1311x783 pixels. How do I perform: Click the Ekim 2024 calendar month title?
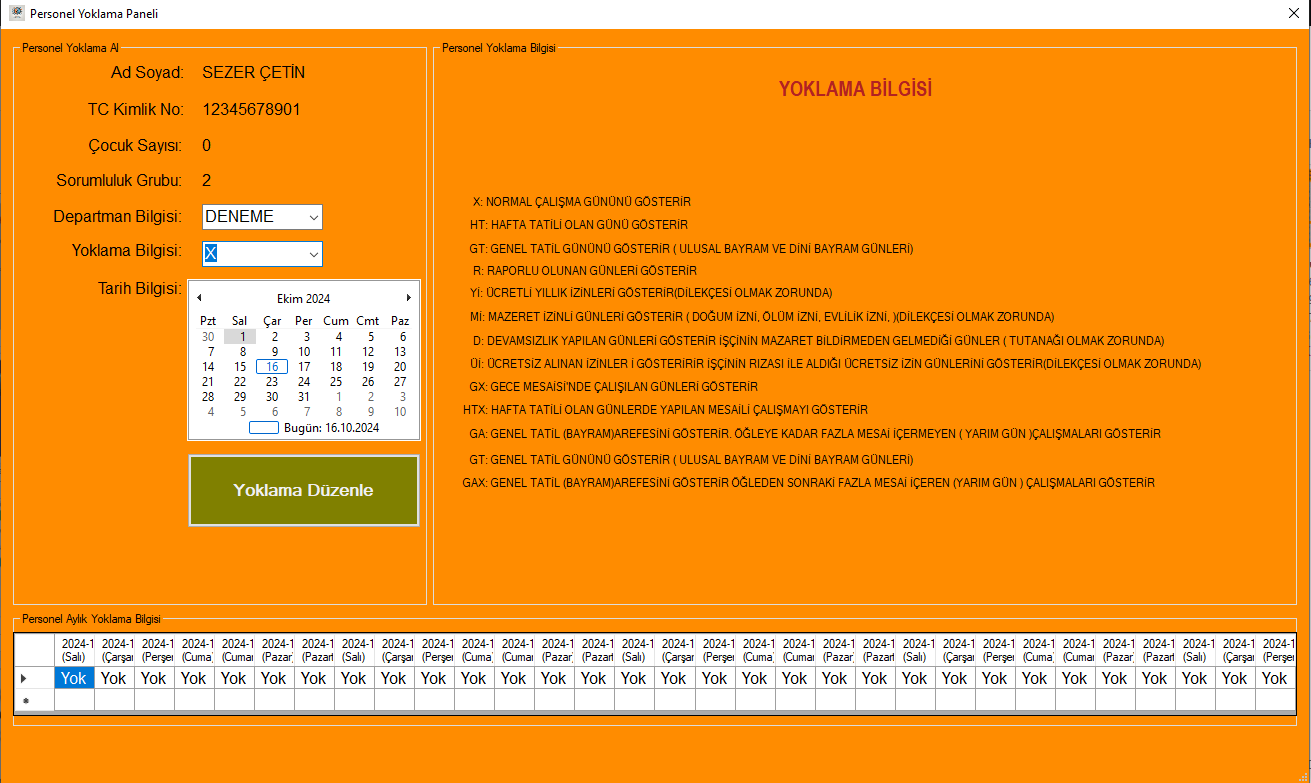303,298
